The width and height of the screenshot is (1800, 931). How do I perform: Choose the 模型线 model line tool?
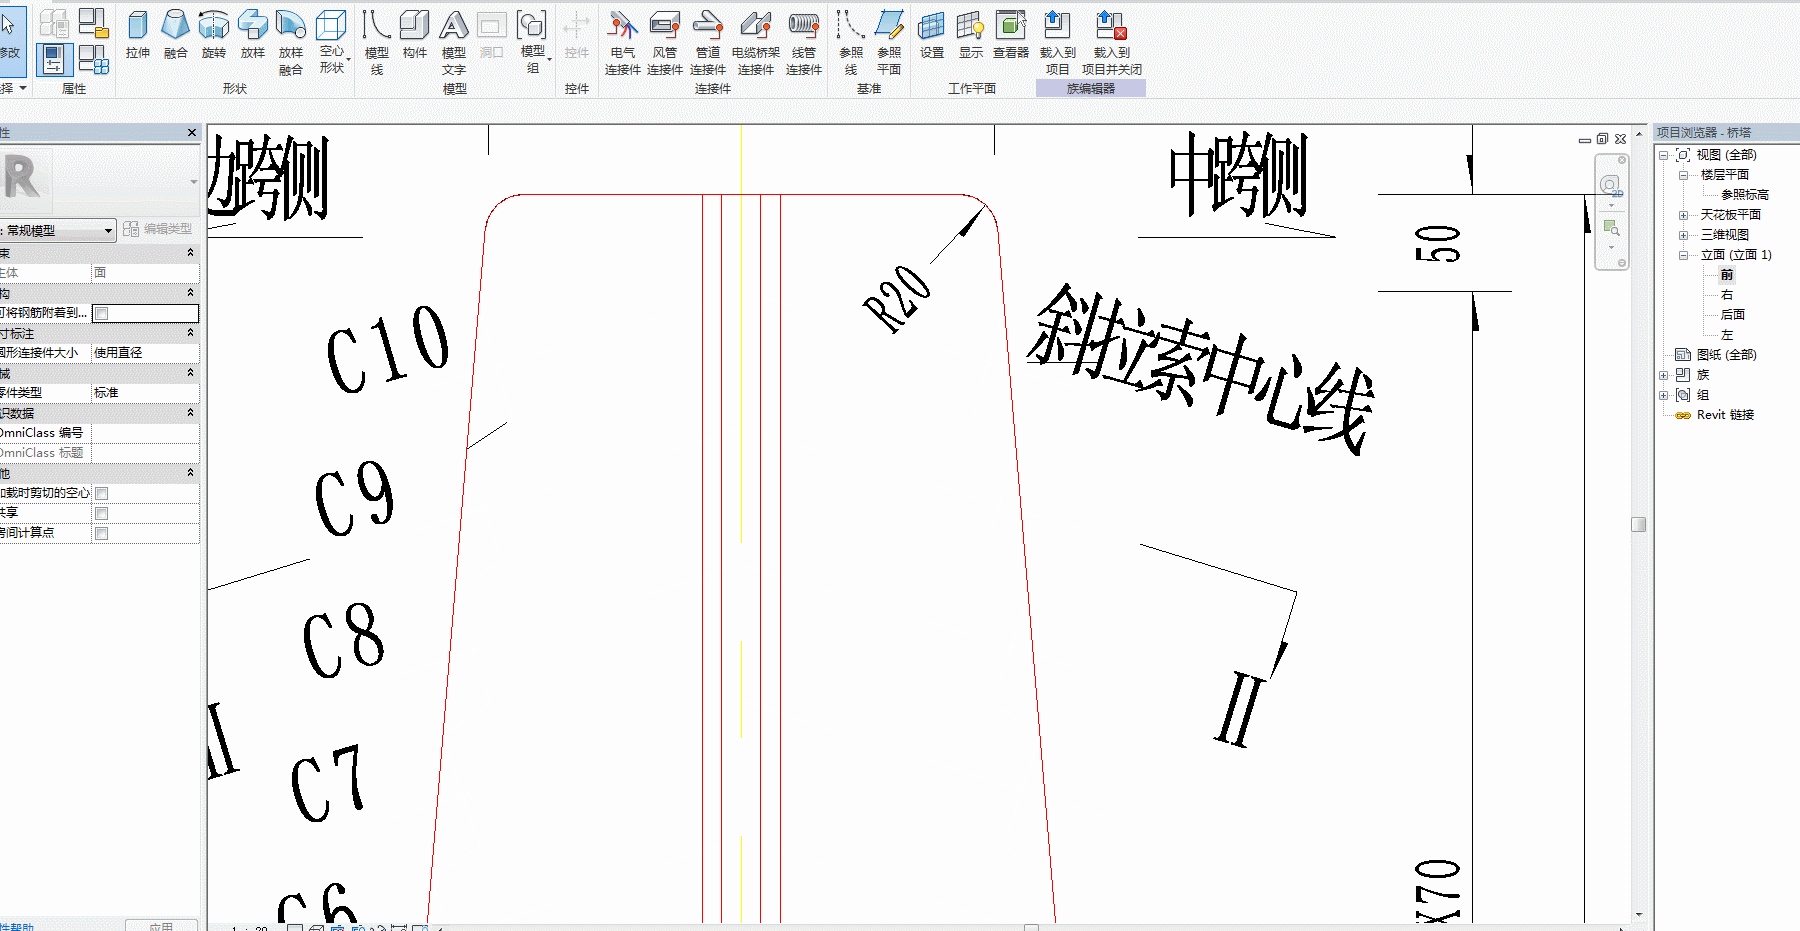[377, 42]
